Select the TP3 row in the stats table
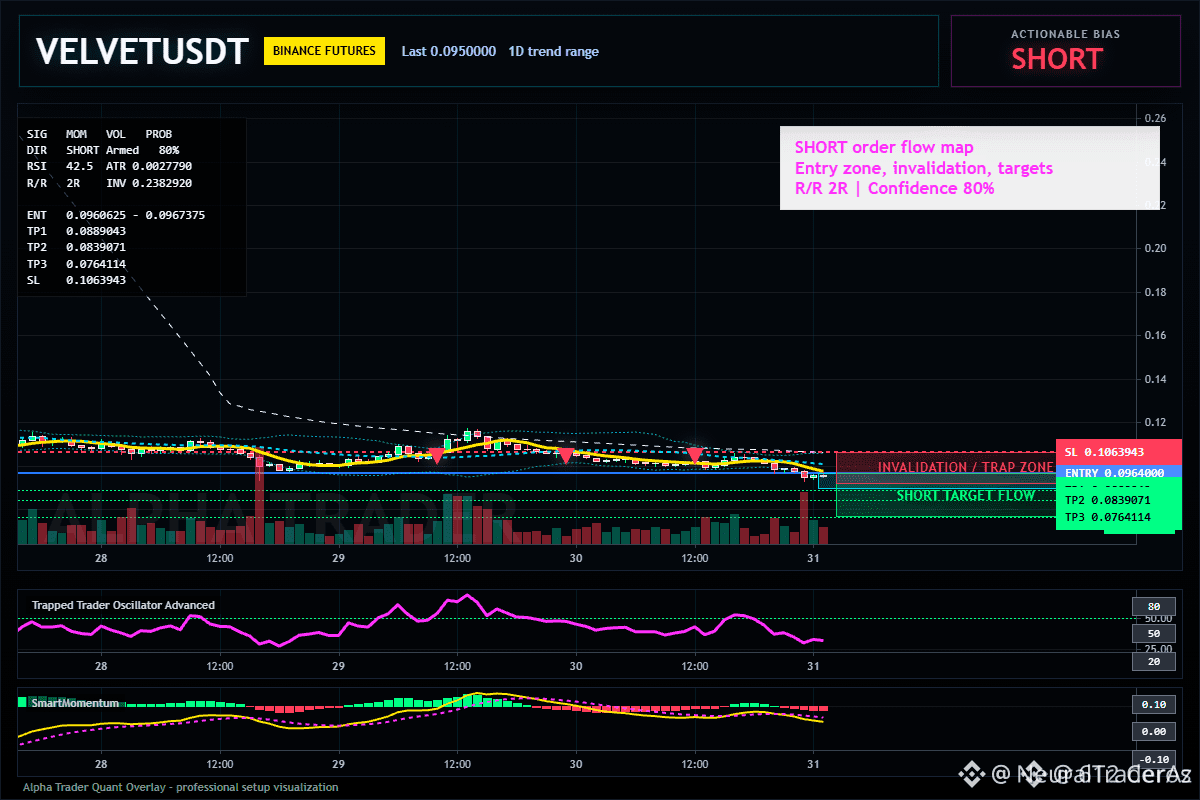Screen dimensions: 1200x800 76,264
